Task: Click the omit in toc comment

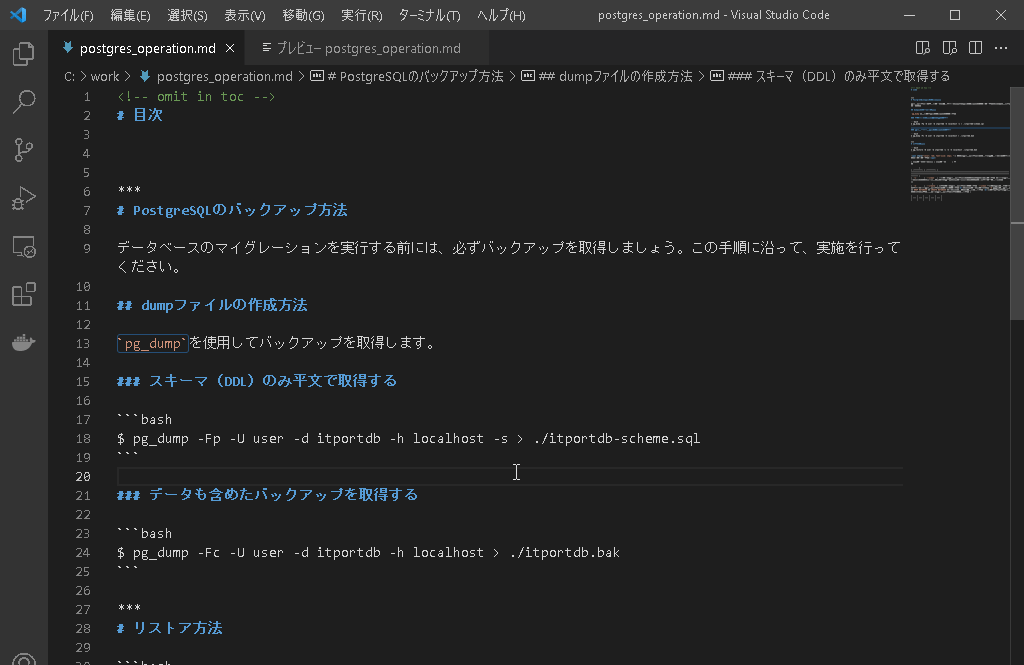Action: pos(196,97)
